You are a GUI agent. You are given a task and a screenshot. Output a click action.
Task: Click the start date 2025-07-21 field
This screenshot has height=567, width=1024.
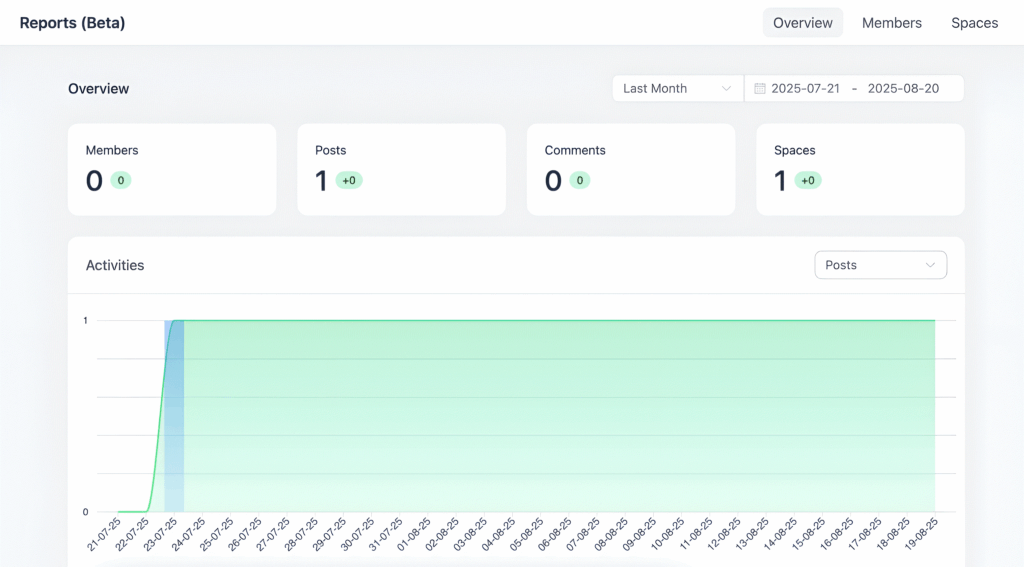[x=805, y=89]
